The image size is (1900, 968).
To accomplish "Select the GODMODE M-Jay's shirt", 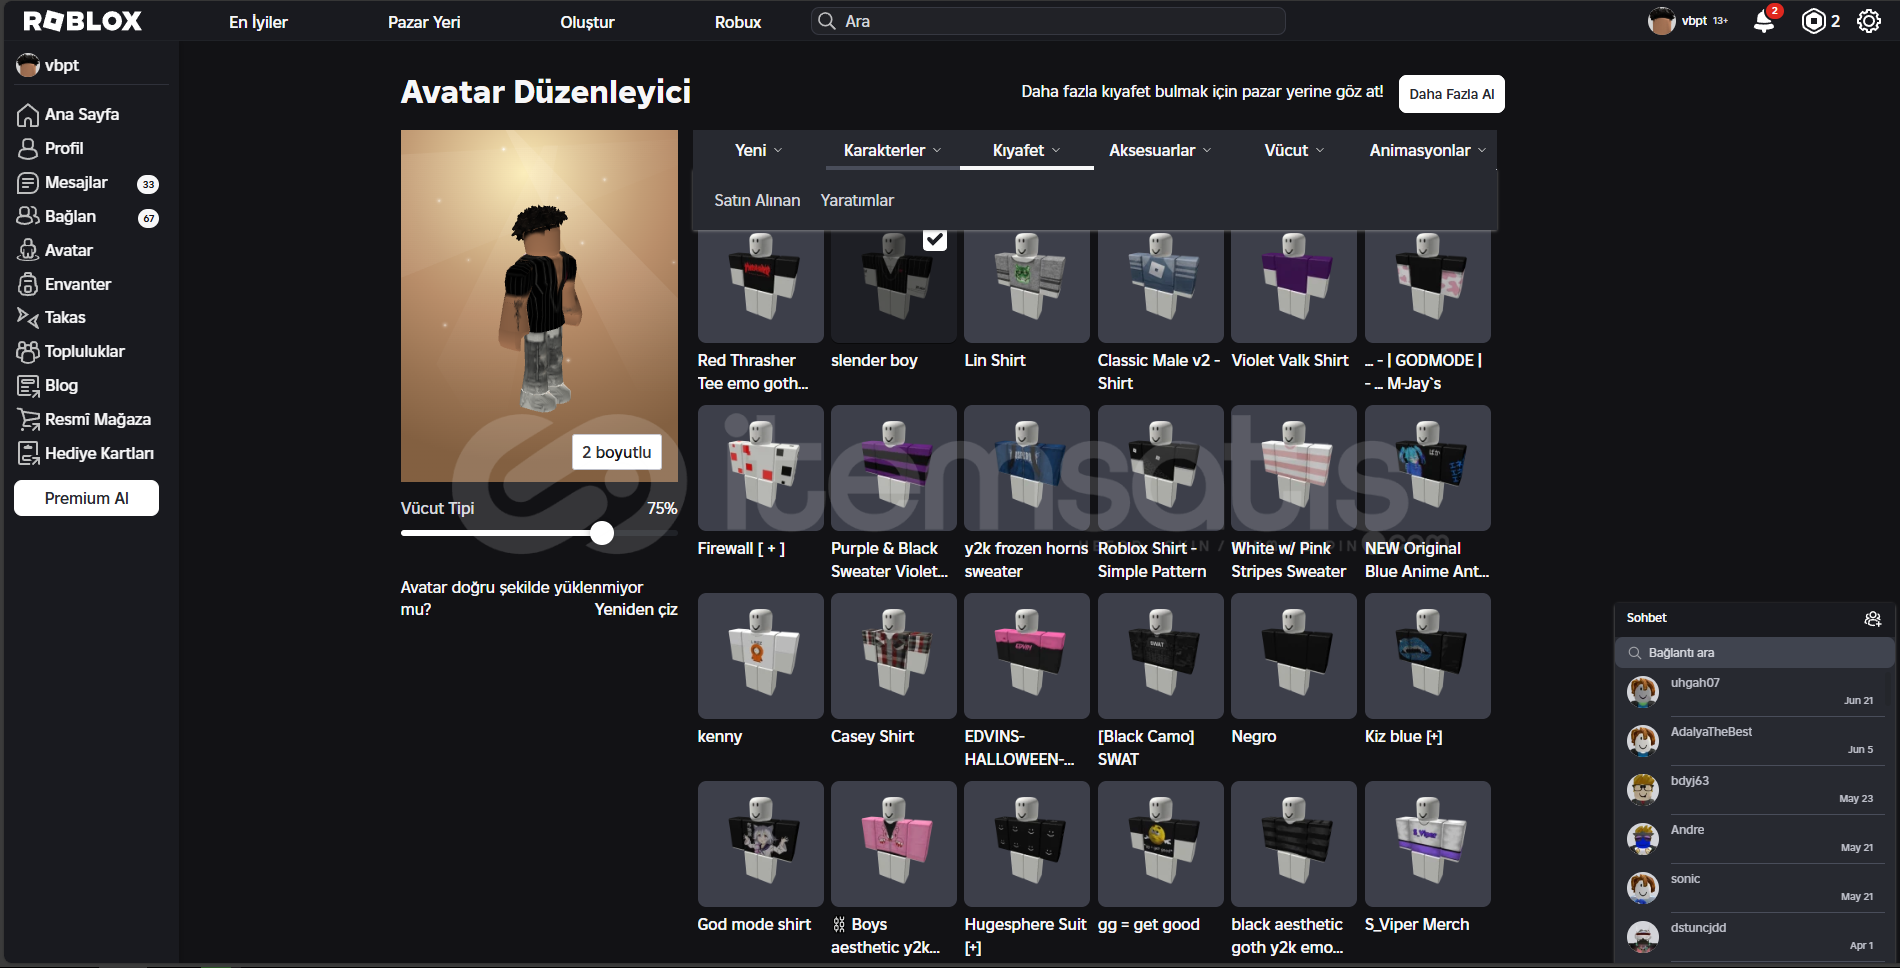I will pyautogui.click(x=1427, y=287).
